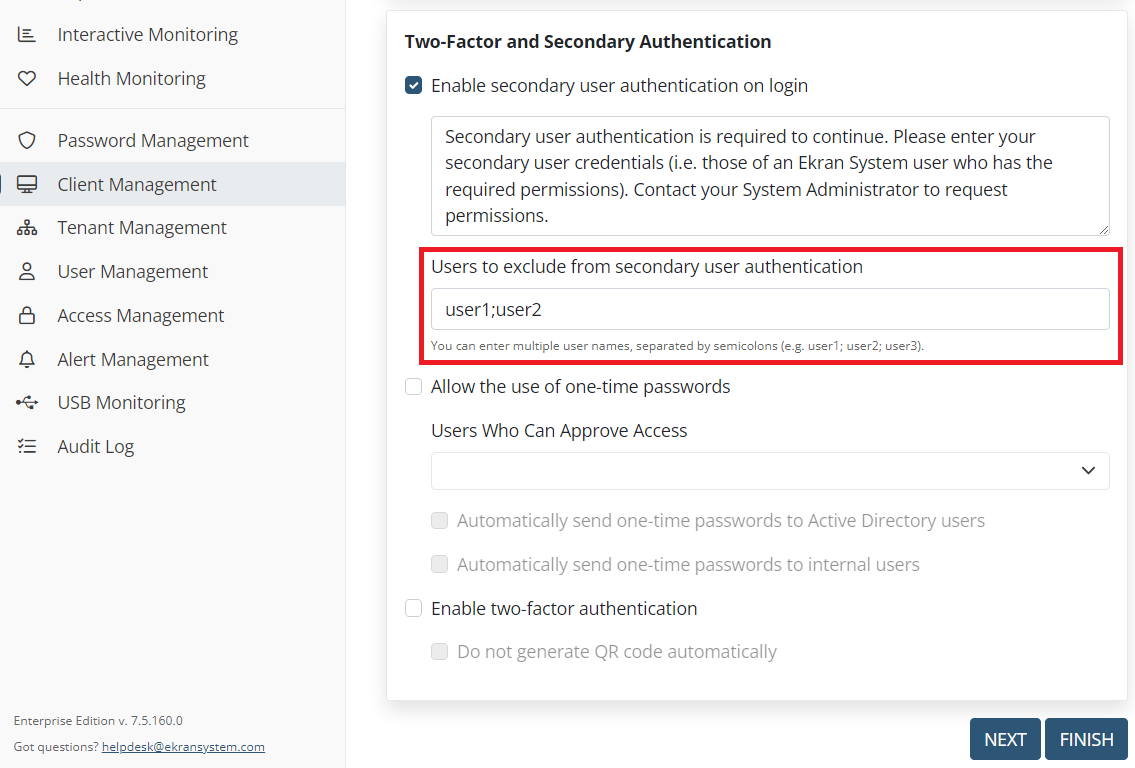
Task: Click the Tenant Management hierarchy icon
Action: pos(27,228)
